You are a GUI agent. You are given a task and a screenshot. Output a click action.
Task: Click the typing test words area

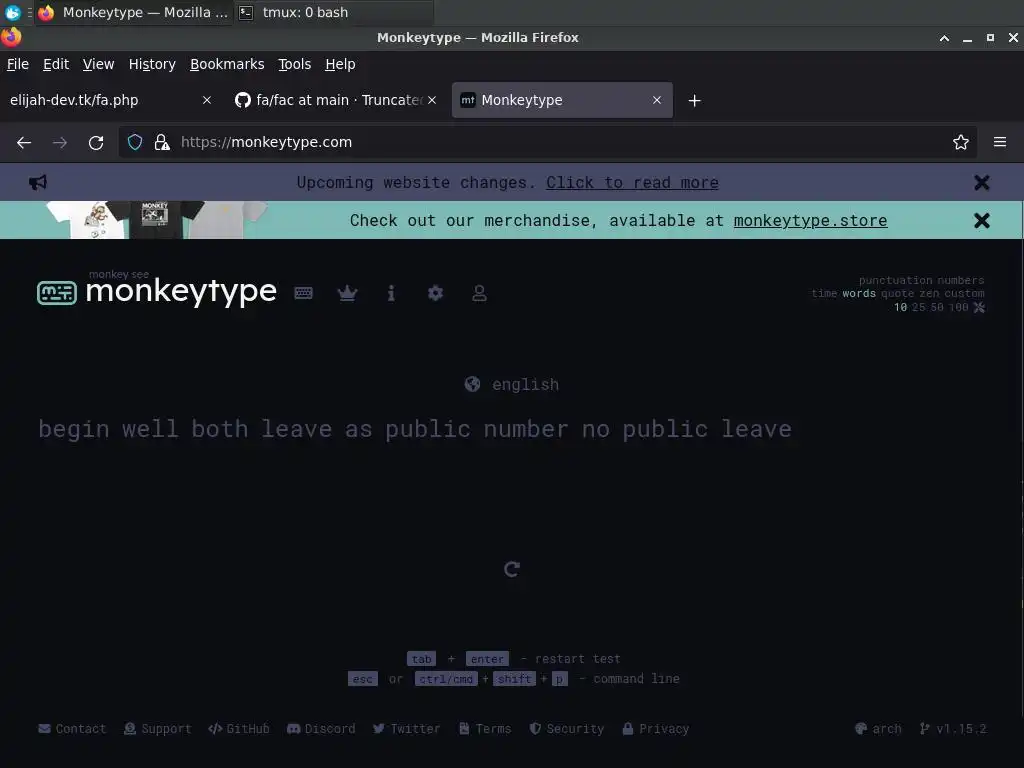point(415,429)
